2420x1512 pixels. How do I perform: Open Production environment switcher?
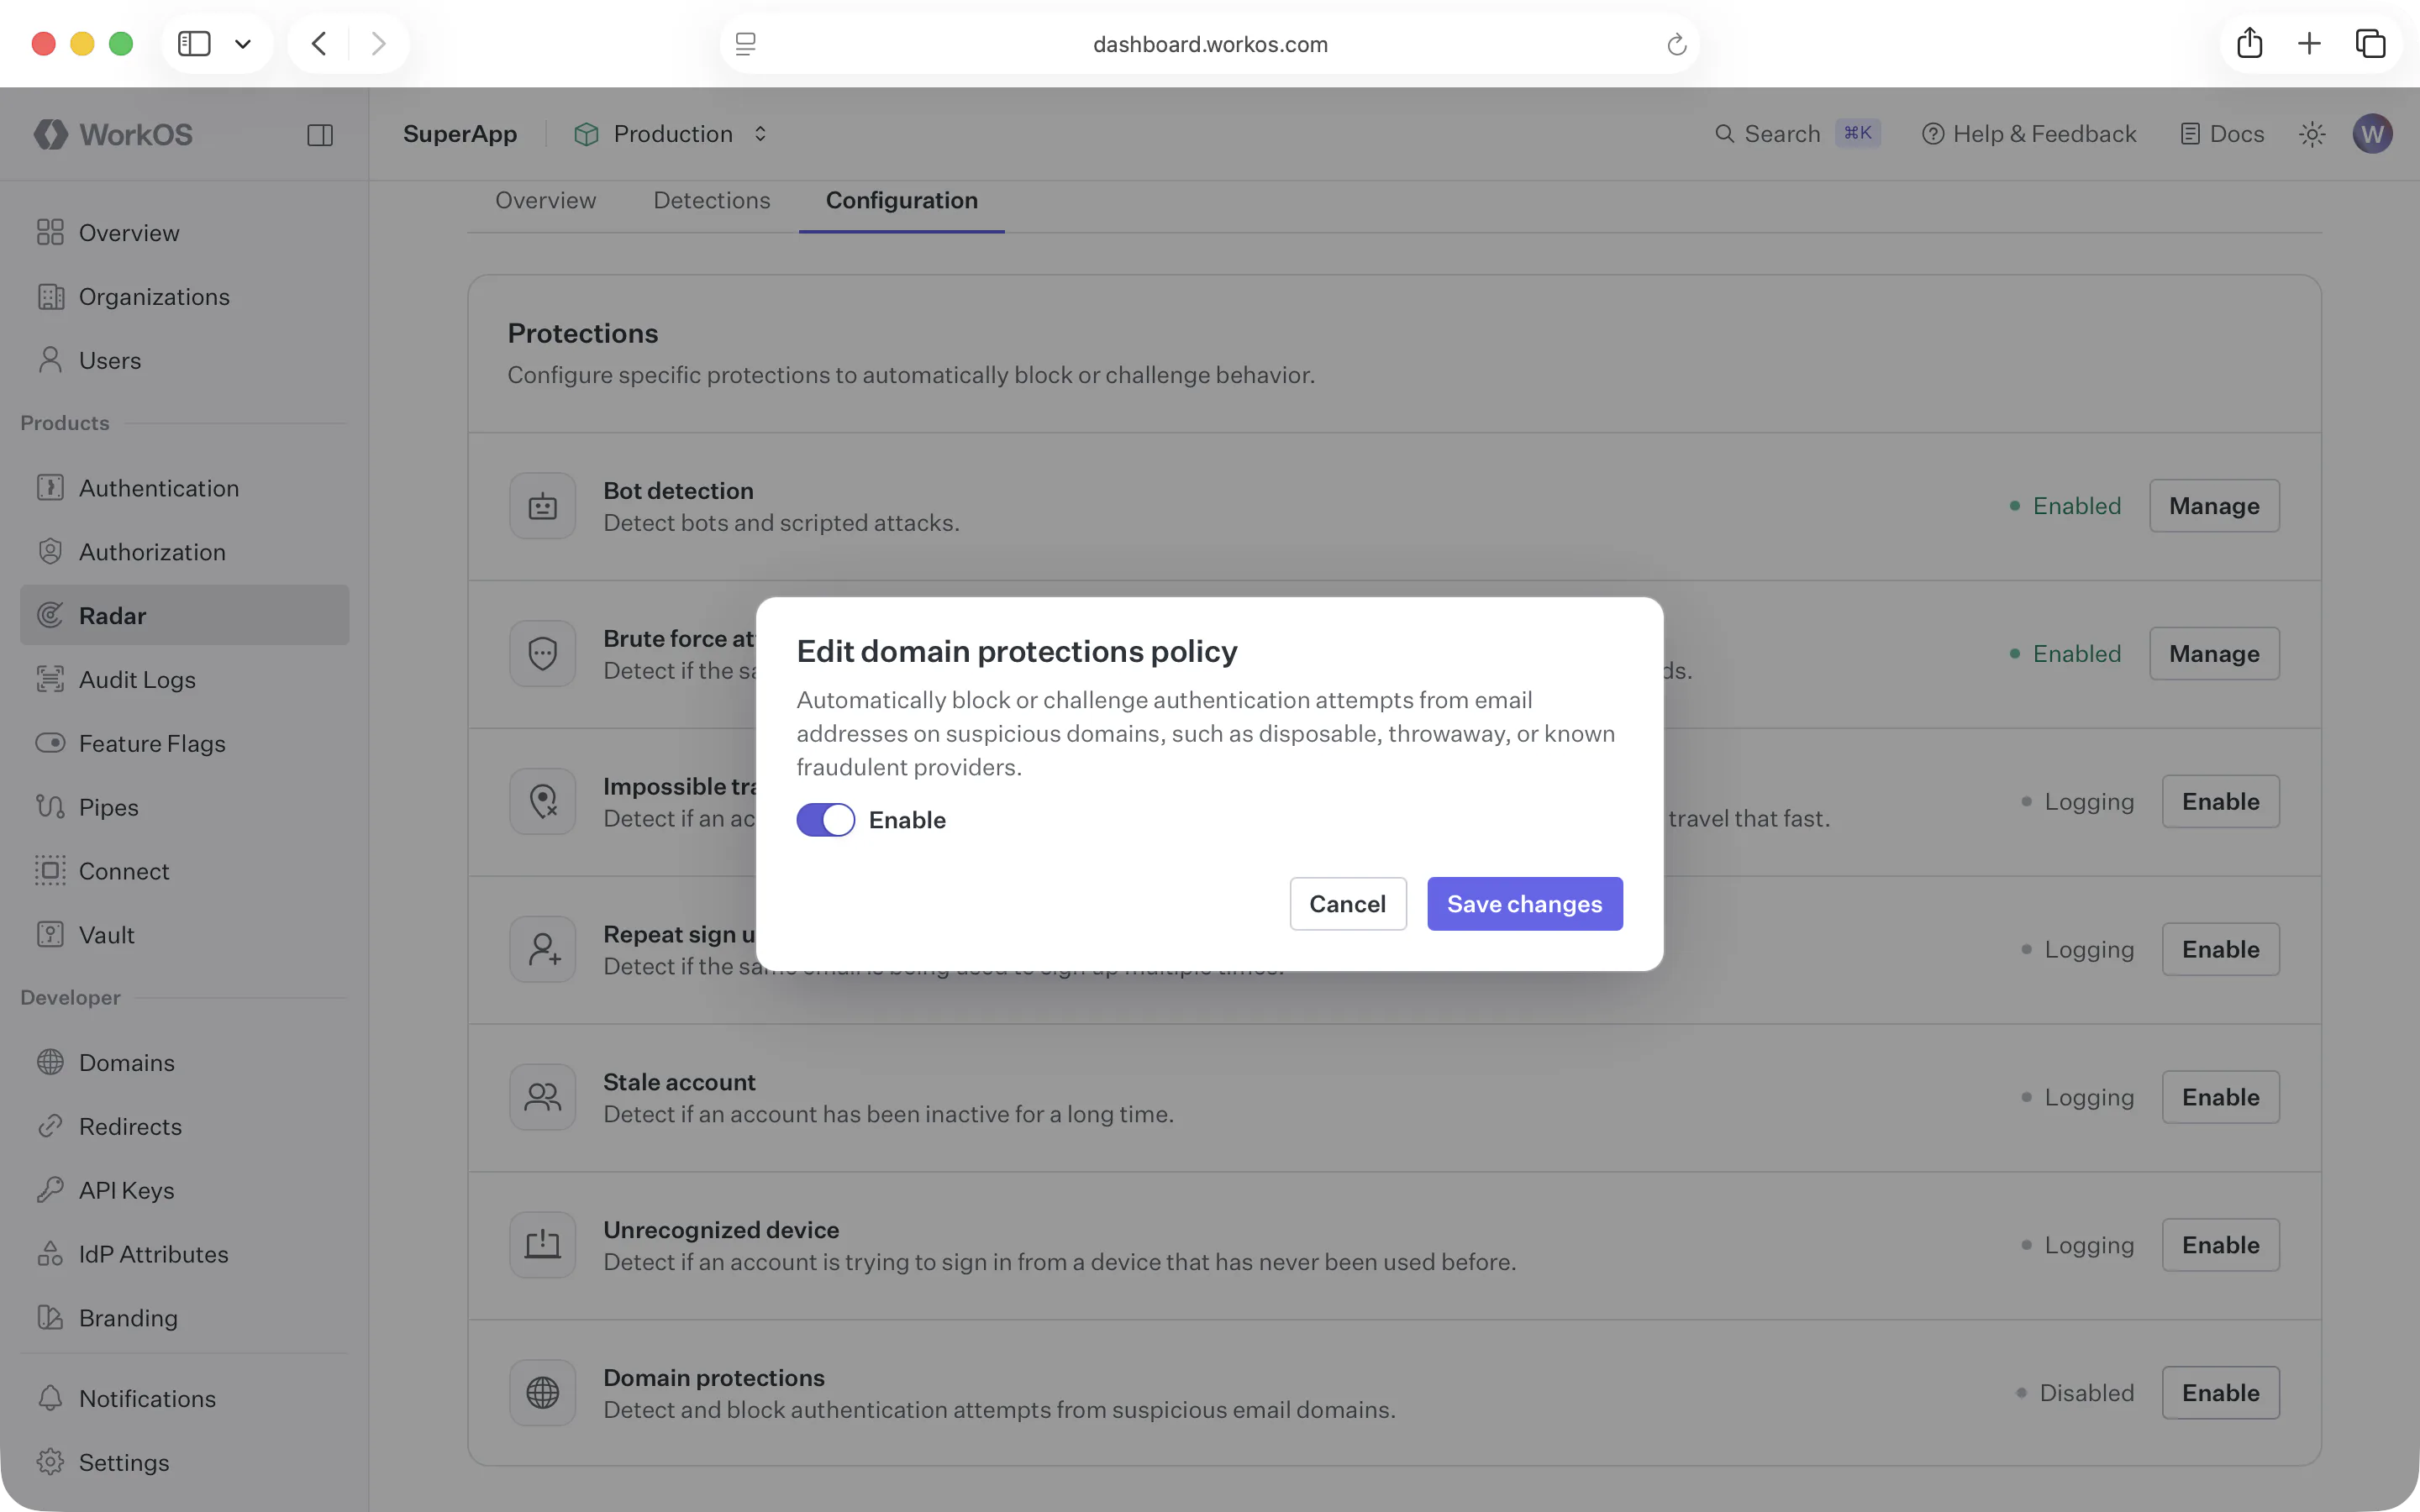coord(672,134)
